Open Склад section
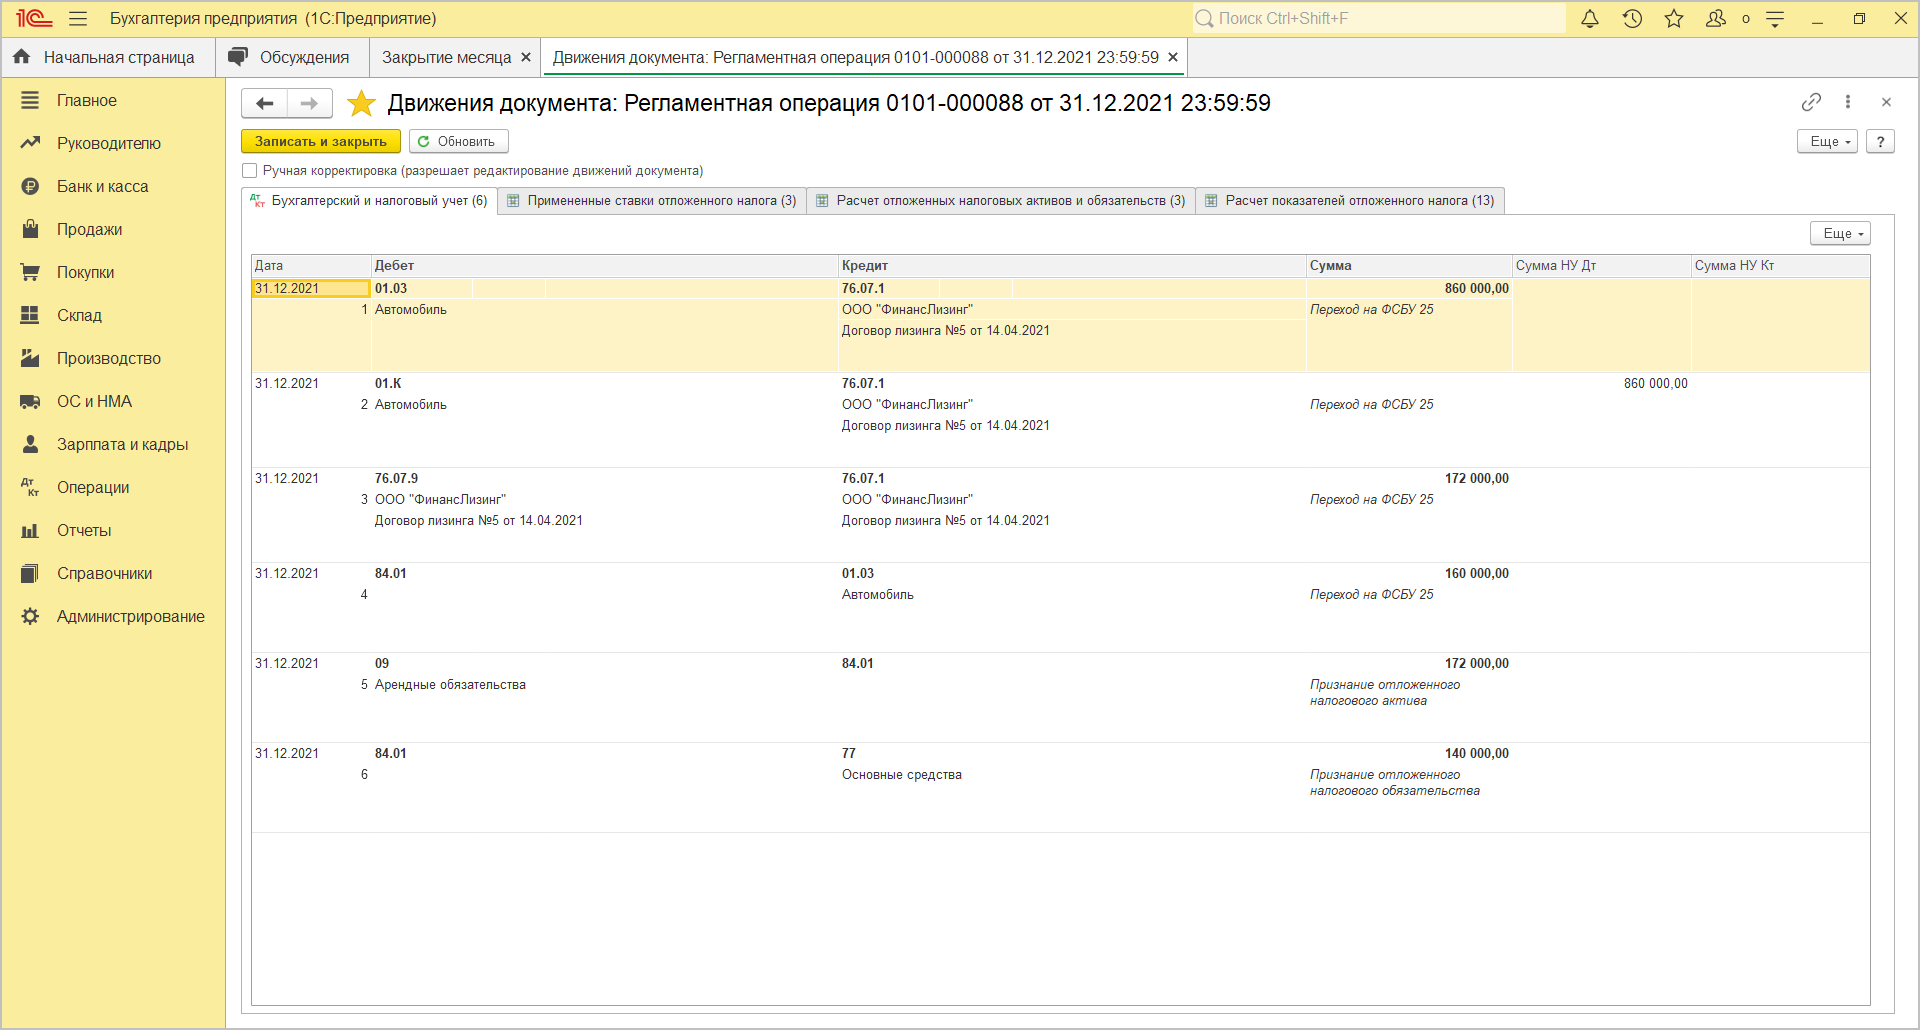 [79, 315]
